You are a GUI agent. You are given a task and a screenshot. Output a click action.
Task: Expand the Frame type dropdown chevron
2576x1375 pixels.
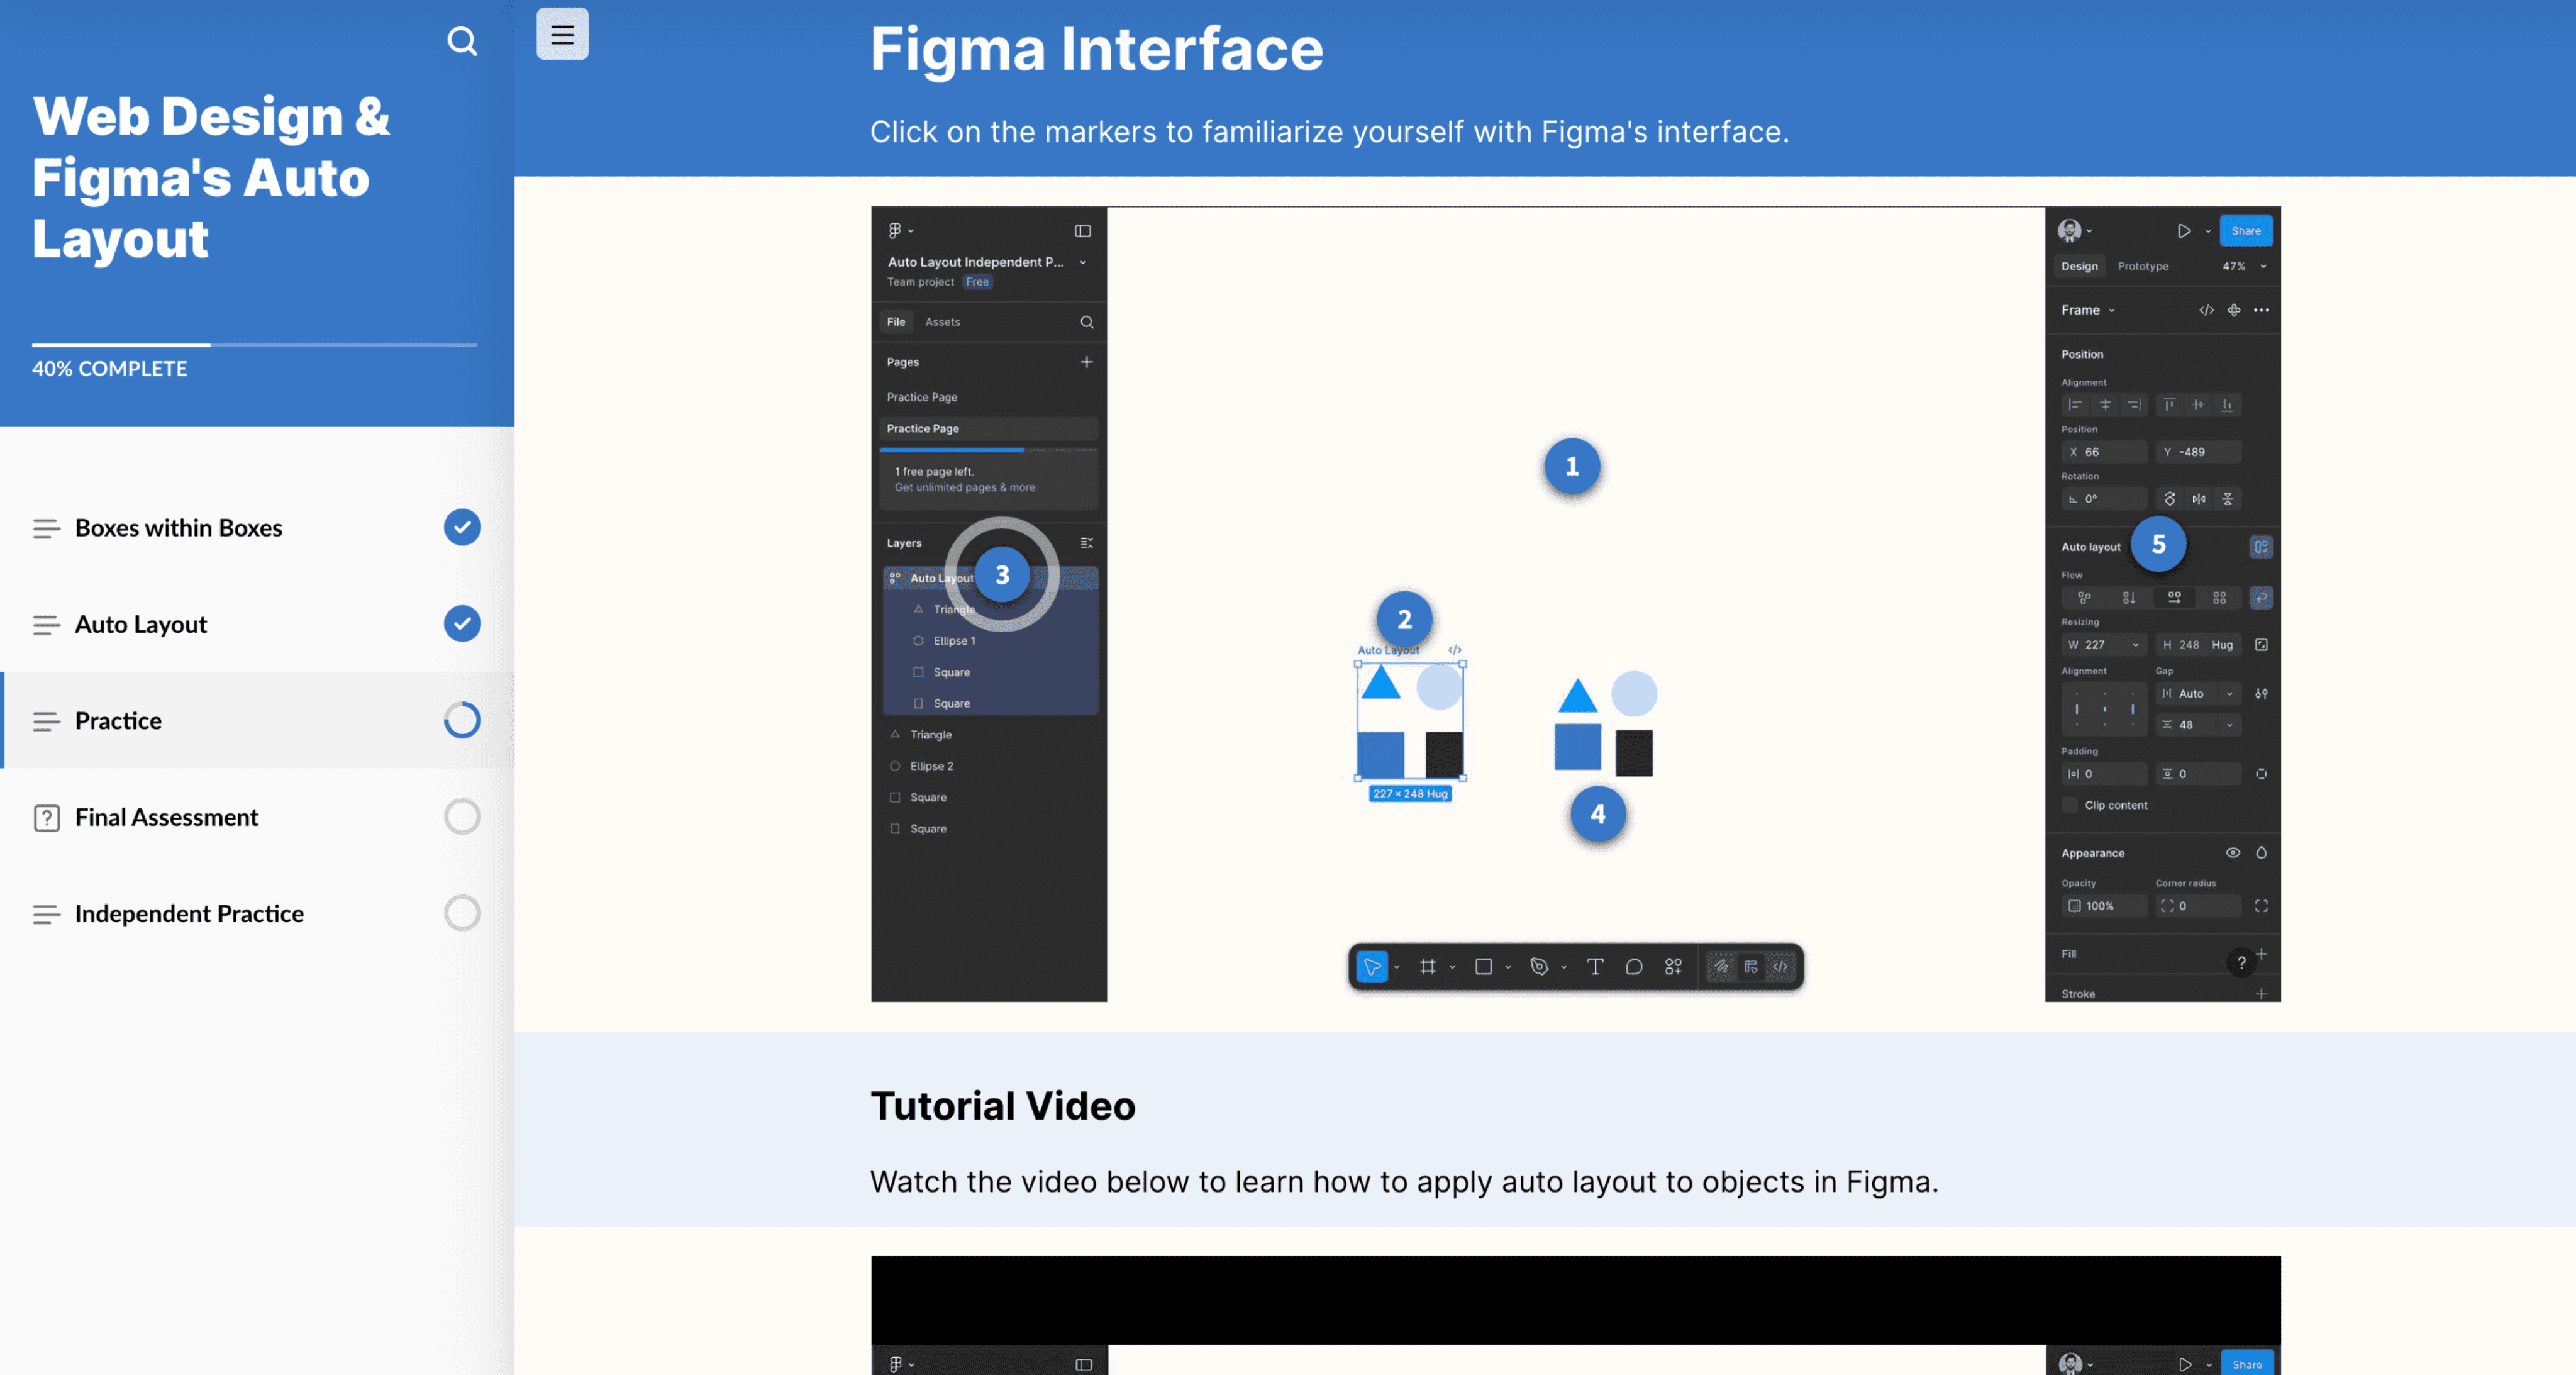tap(2112, 311)
